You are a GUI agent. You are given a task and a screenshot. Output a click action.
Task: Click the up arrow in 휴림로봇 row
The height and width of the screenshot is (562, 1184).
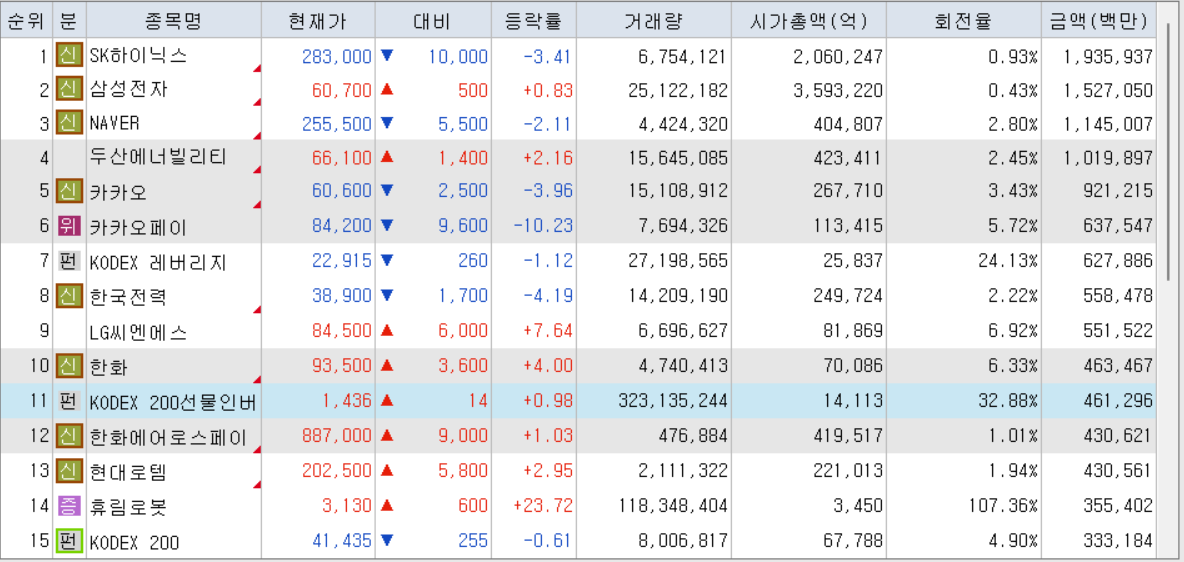[x=387, y=505]
